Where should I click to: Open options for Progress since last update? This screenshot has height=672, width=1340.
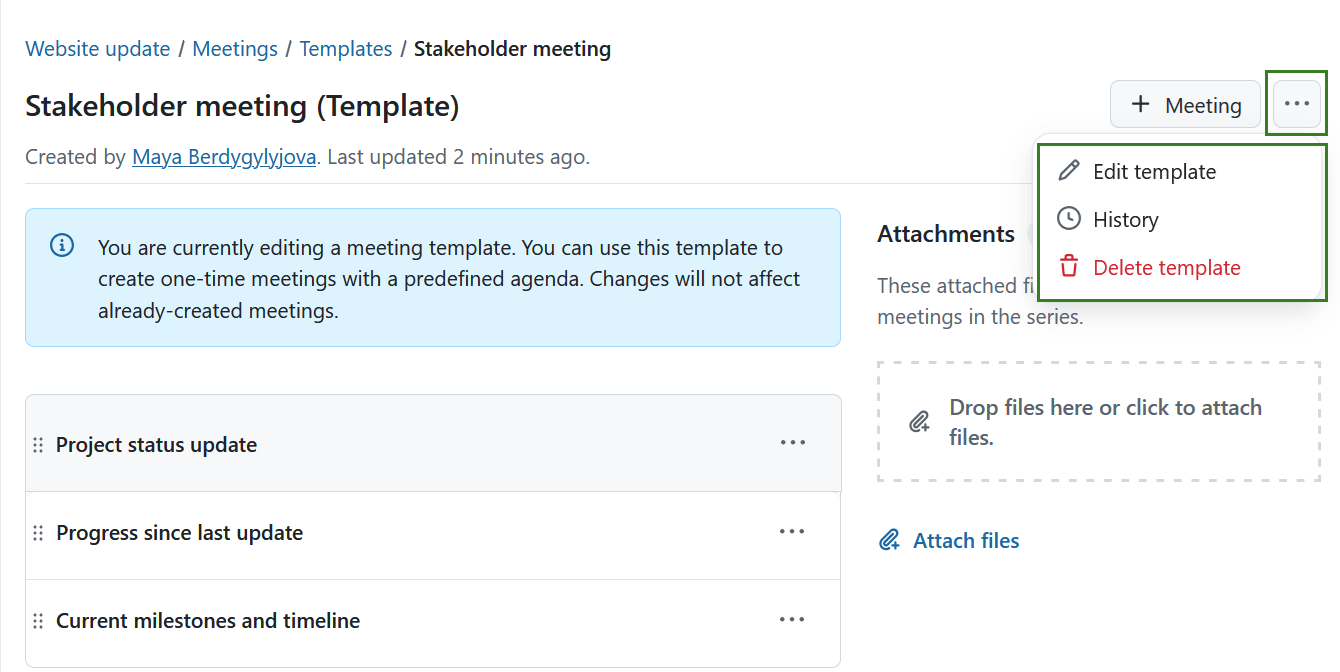[x=792, y=531]
